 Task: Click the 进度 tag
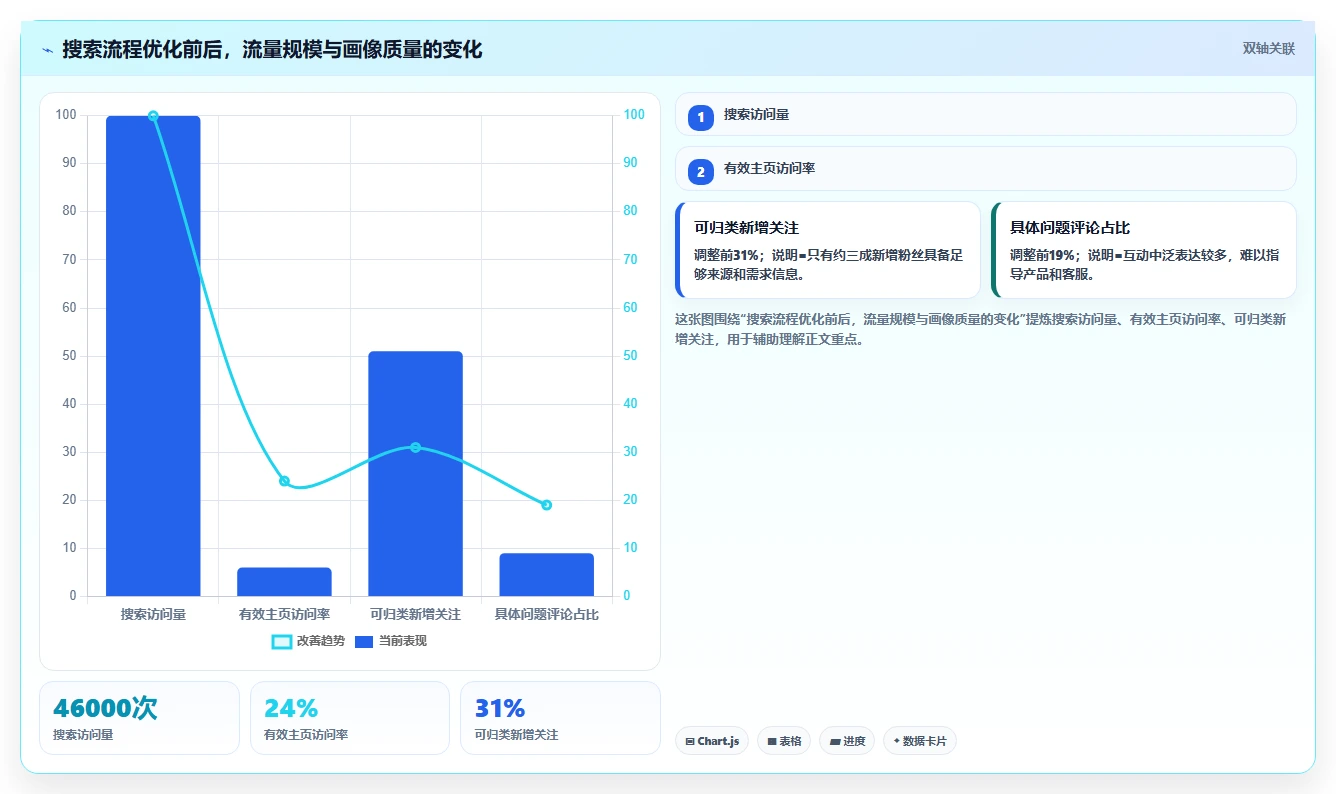[847, 741]
